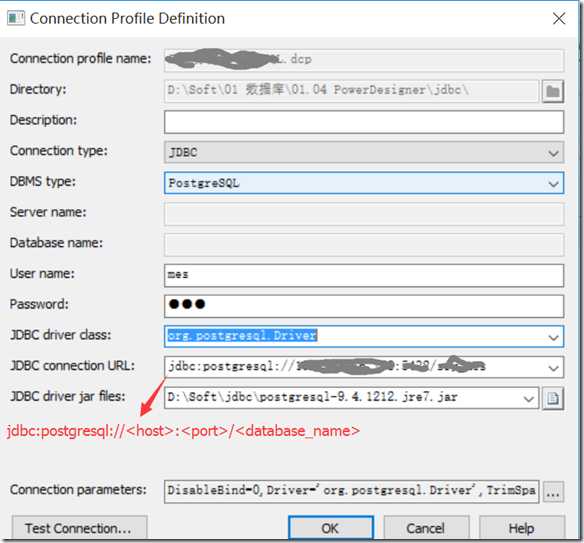Expand the Connection type JDBC dropdown
Image resolution: width=584 pixels, height=543 pixels.
click(553, 153)
